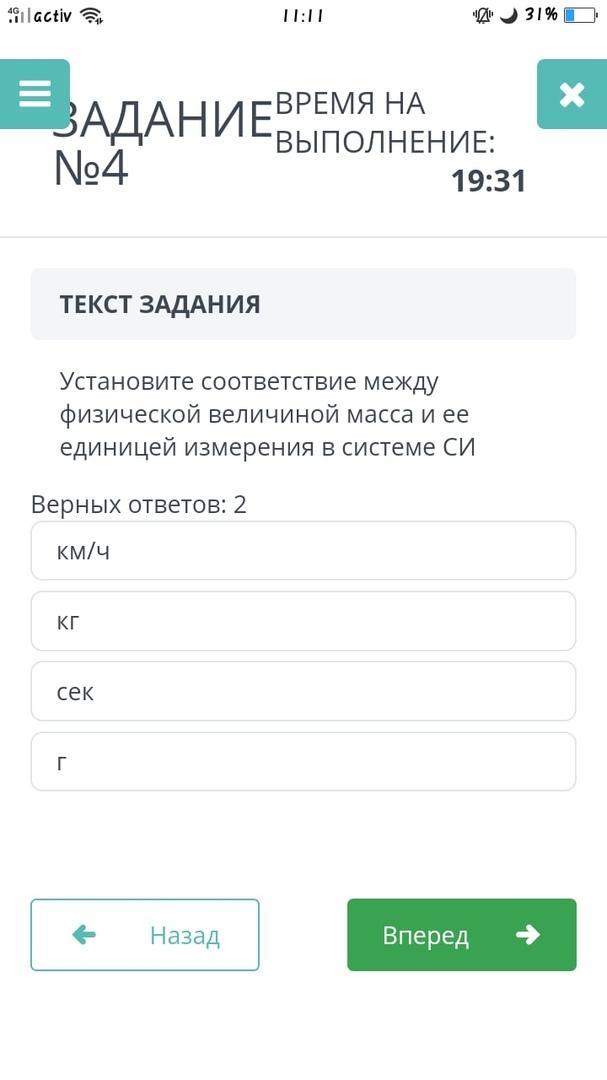Close the quiz with the X button
This screenshot has height=1080, width=607.
coord(571,94)
